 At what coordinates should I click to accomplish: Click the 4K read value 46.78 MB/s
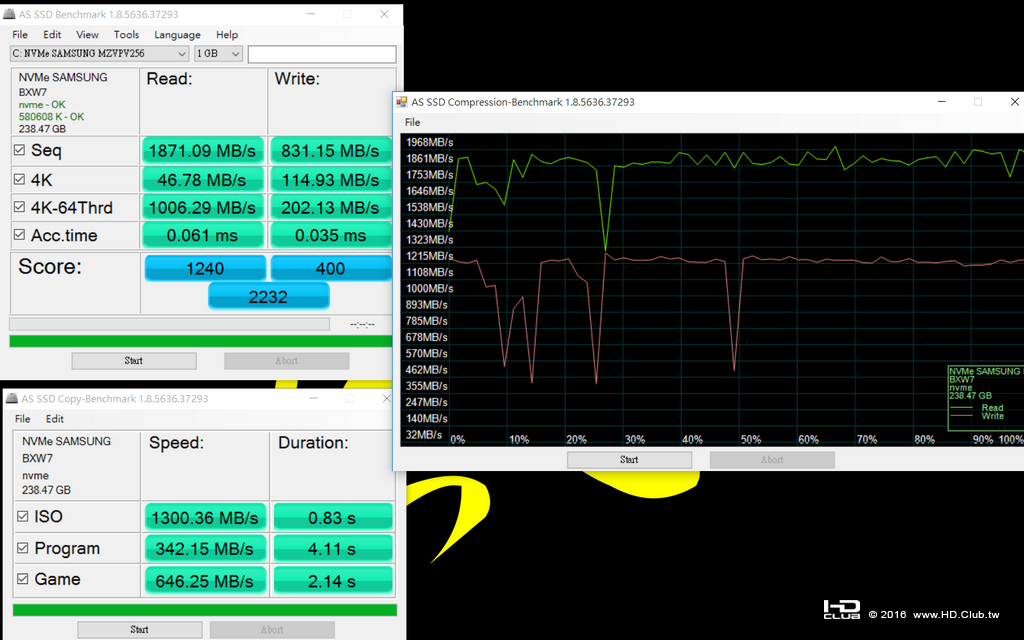point(202,180)
